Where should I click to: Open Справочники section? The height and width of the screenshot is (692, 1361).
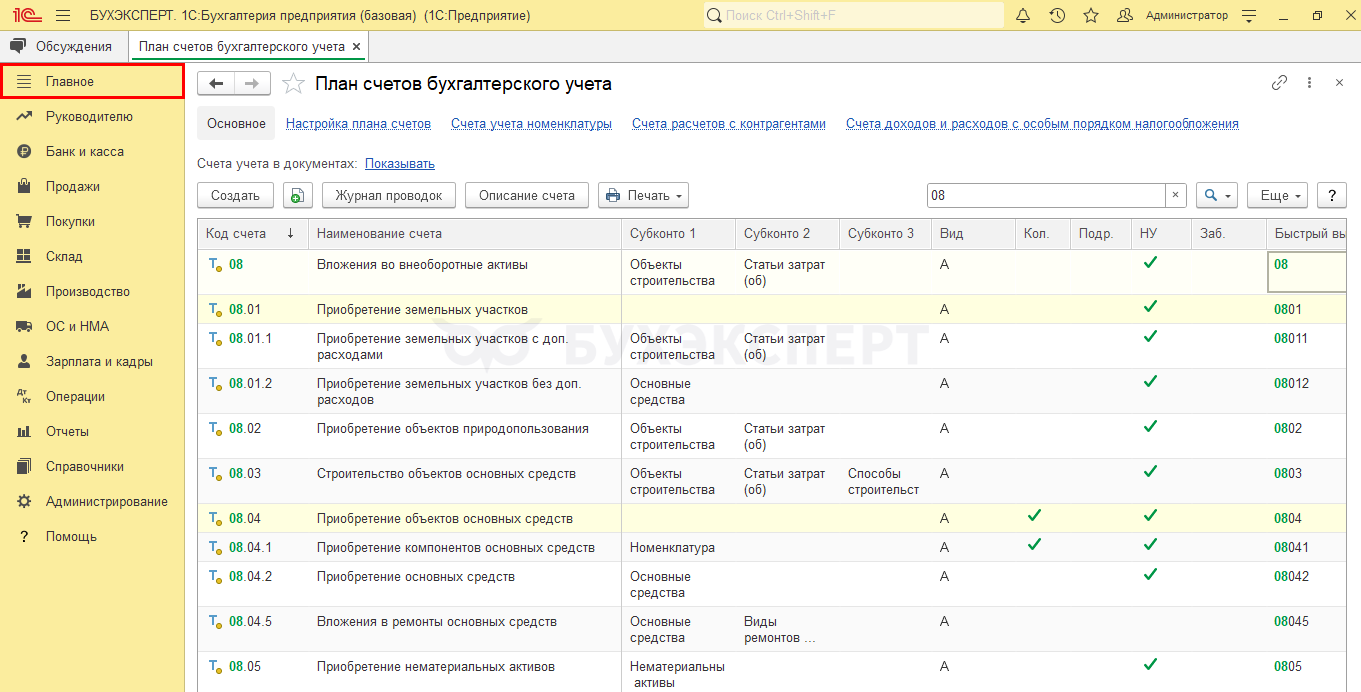pyautogui.click(x=92, y=466)
